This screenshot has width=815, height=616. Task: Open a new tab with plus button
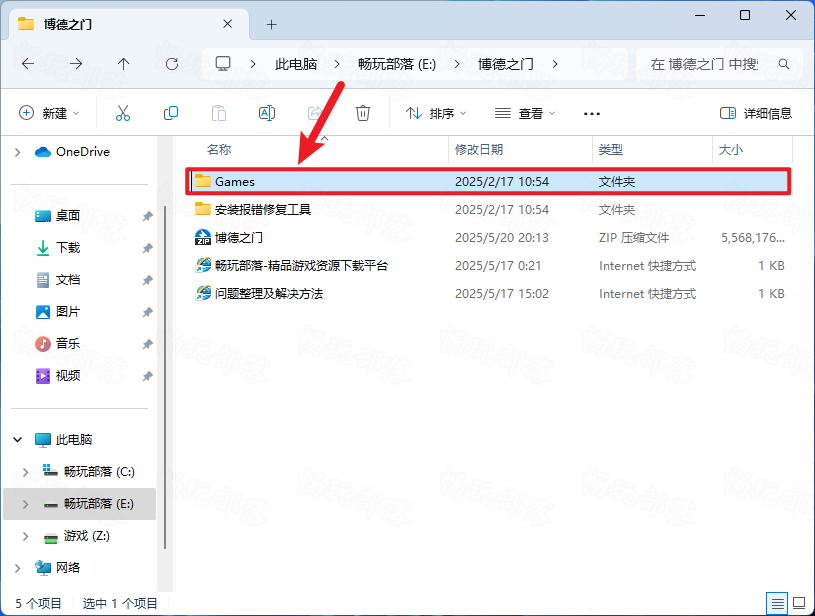click(271, 24)
